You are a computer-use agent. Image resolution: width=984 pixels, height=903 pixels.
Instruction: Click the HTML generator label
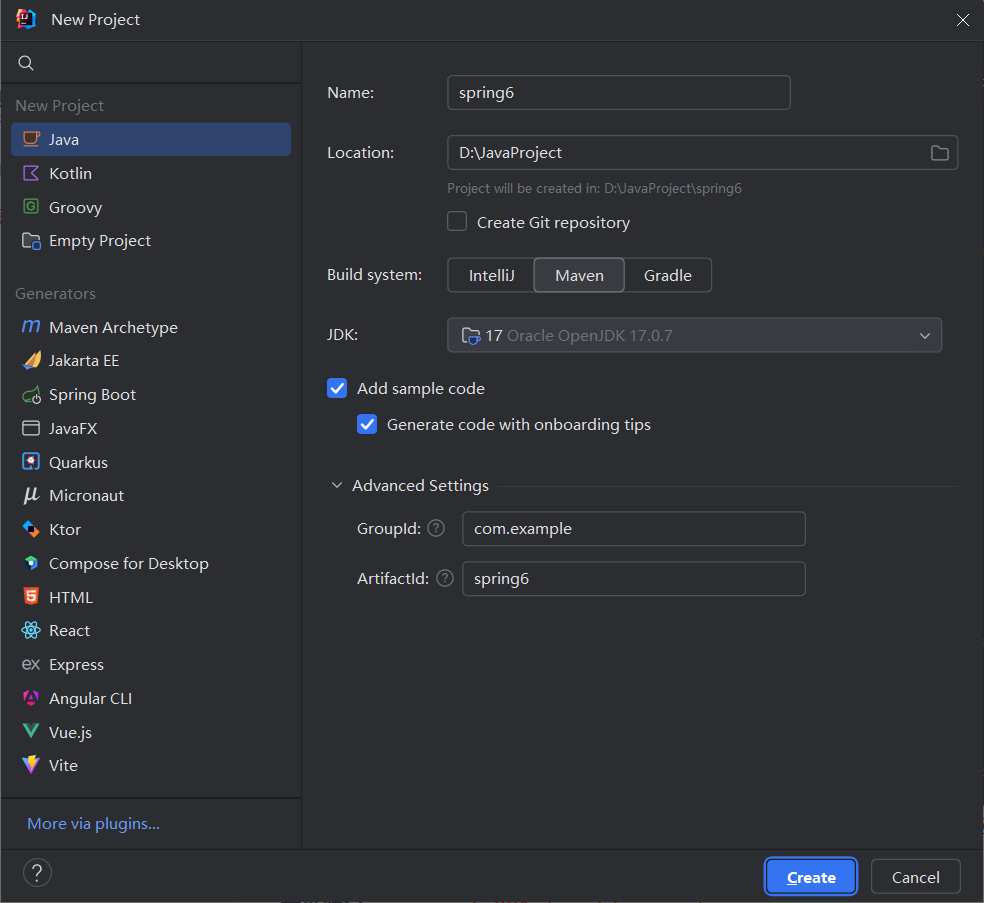pos(71,597)
